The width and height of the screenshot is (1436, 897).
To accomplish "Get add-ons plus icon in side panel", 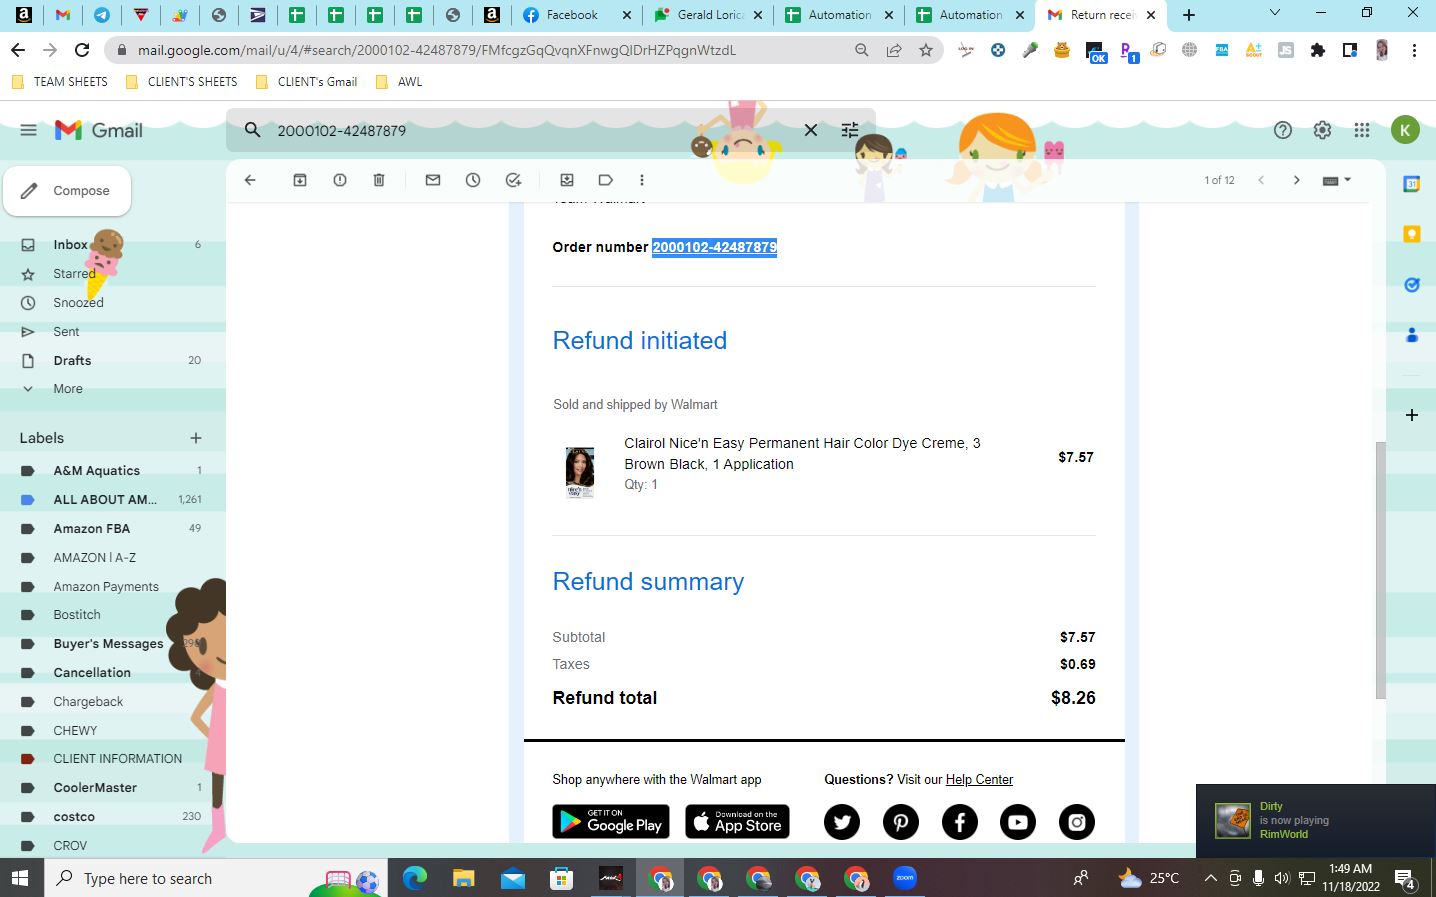I will (1412, 415).
